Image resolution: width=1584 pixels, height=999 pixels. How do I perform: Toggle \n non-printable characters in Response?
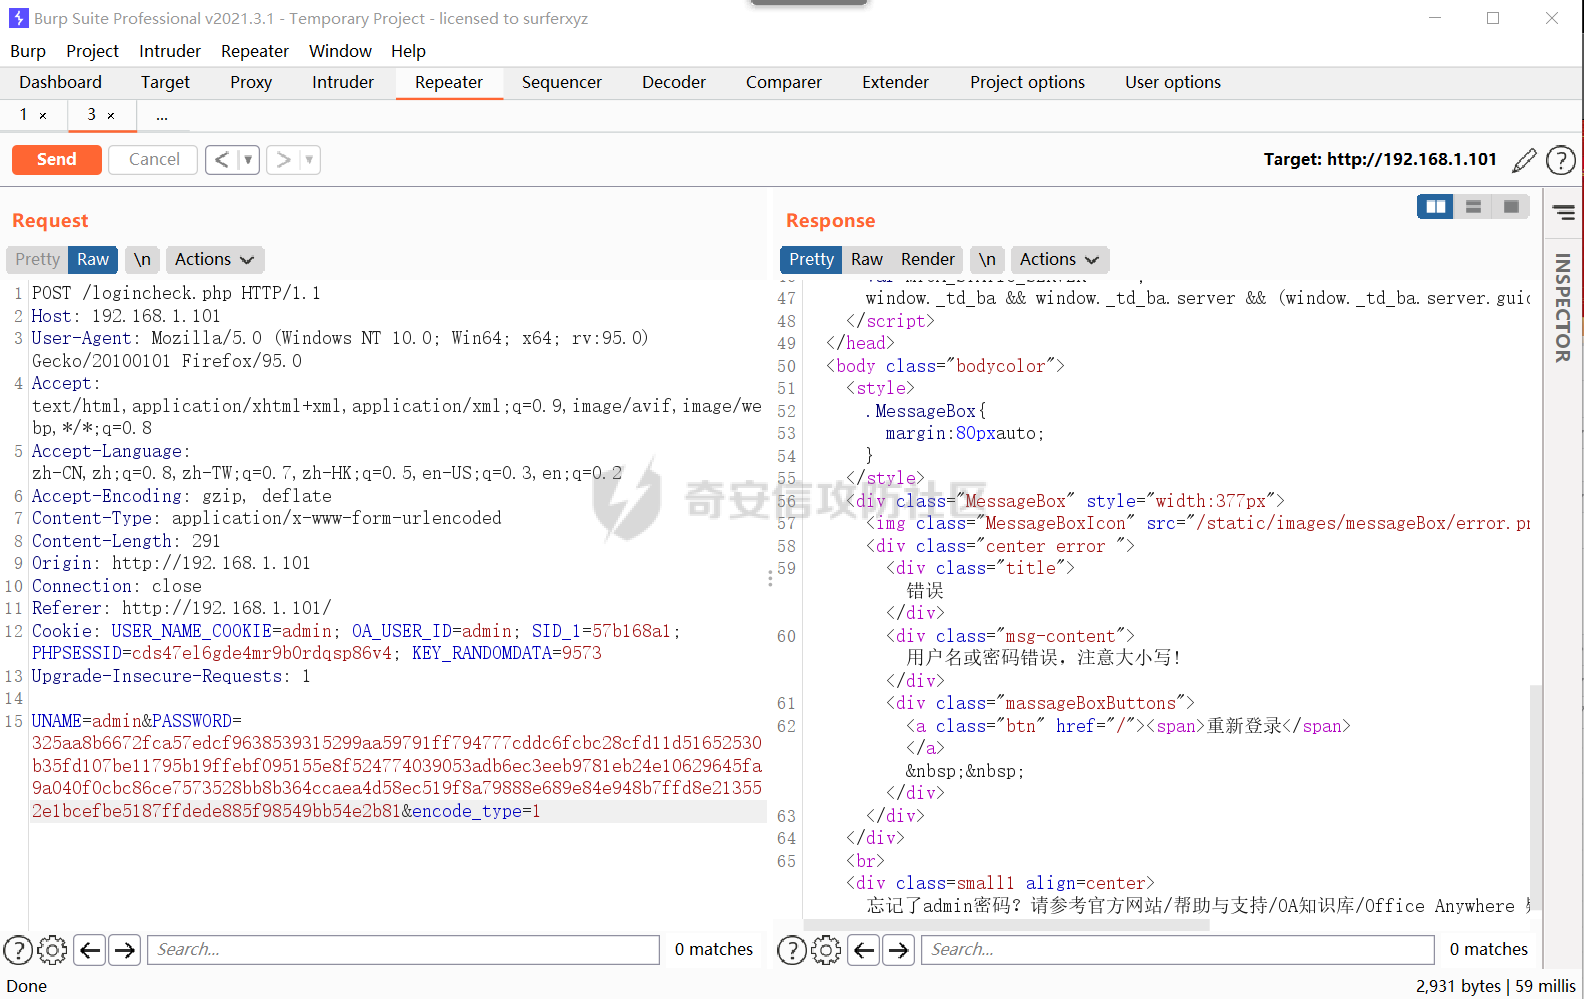[x=987, y=260]
